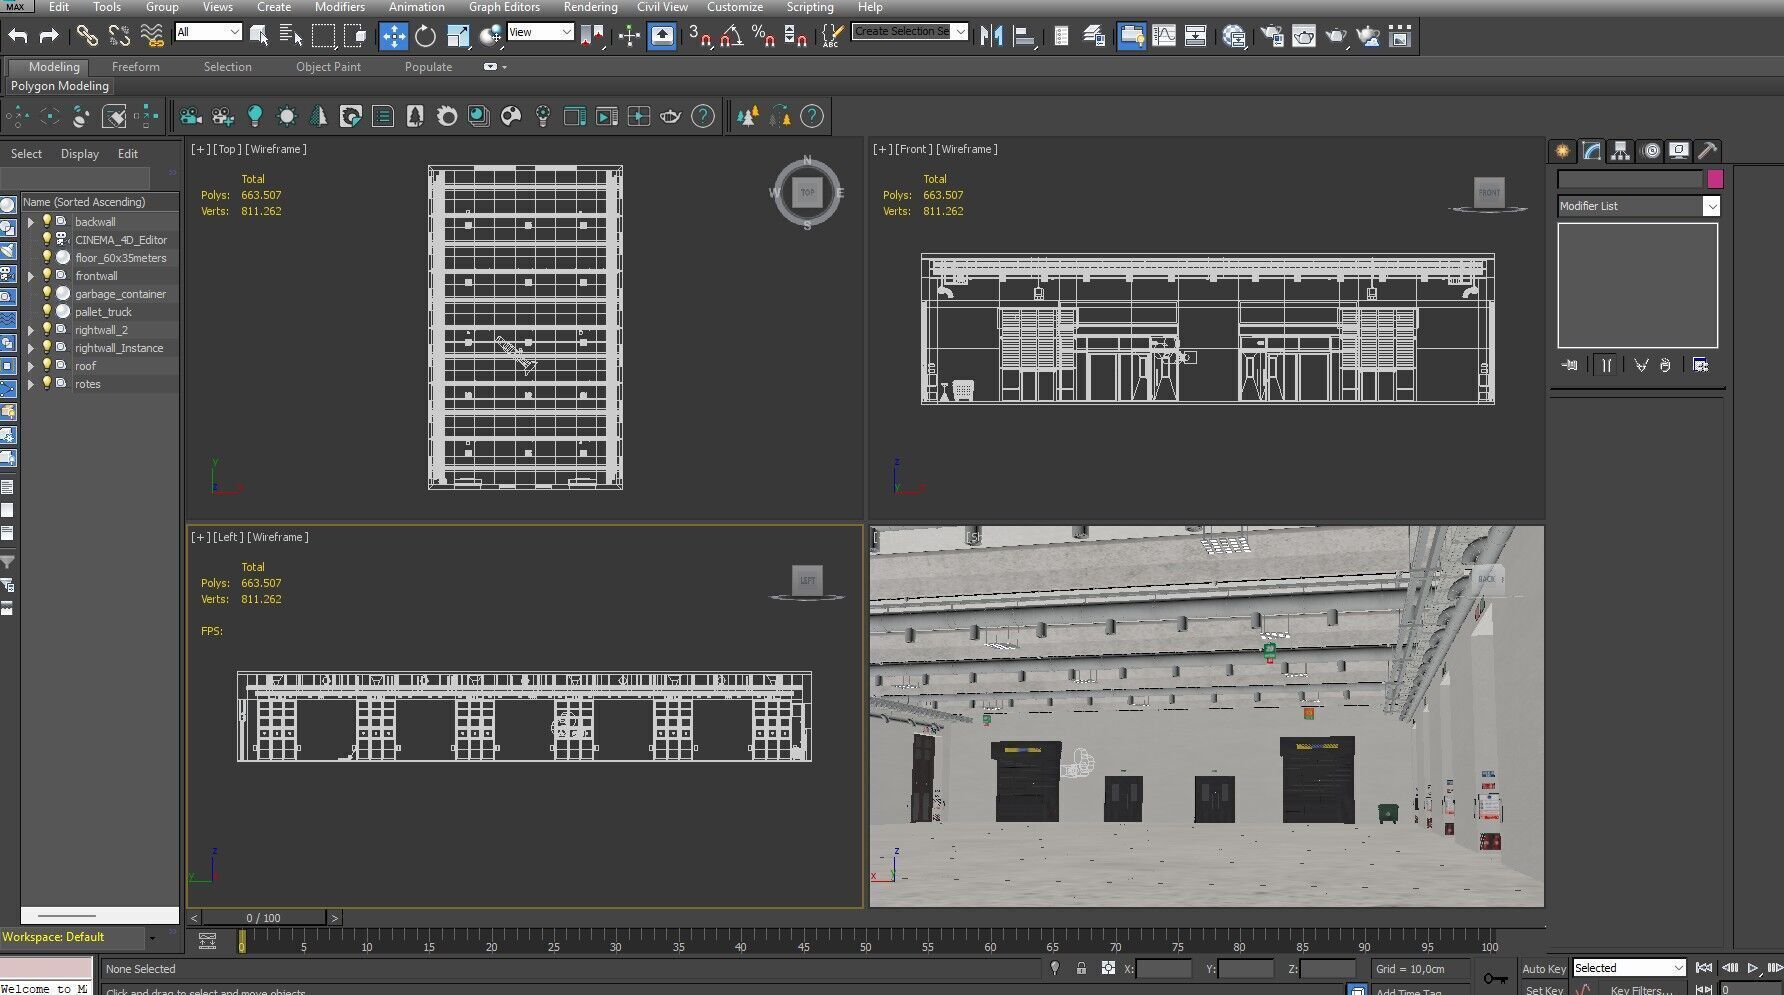Activate the Bind to Space Warp tool
Image resolution: width=1784 pixels, height=995 pixels.
tap(152, 36)
